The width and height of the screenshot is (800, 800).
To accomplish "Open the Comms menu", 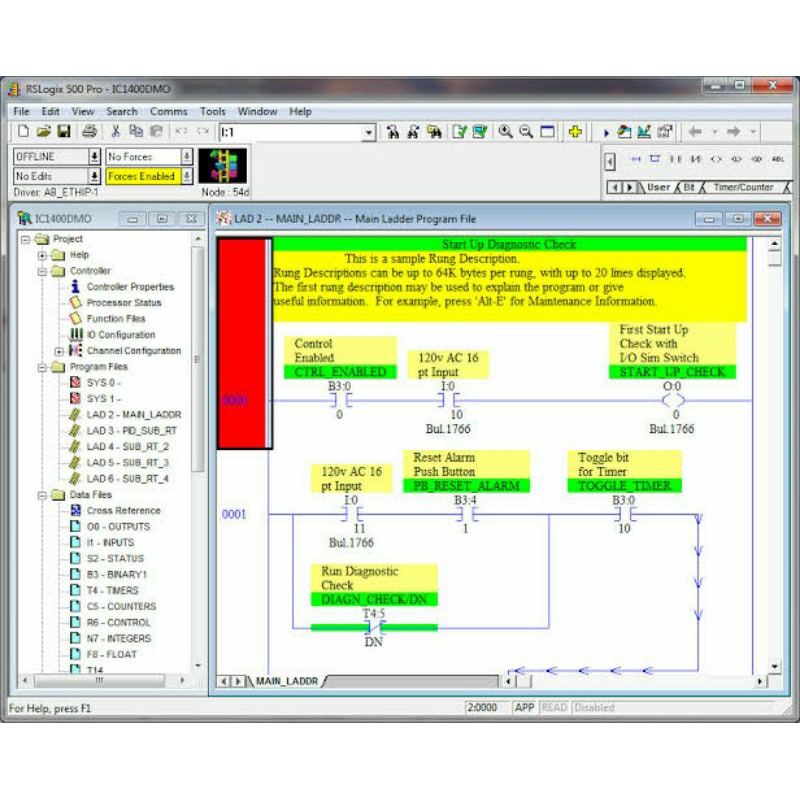I will pos(168,112).
